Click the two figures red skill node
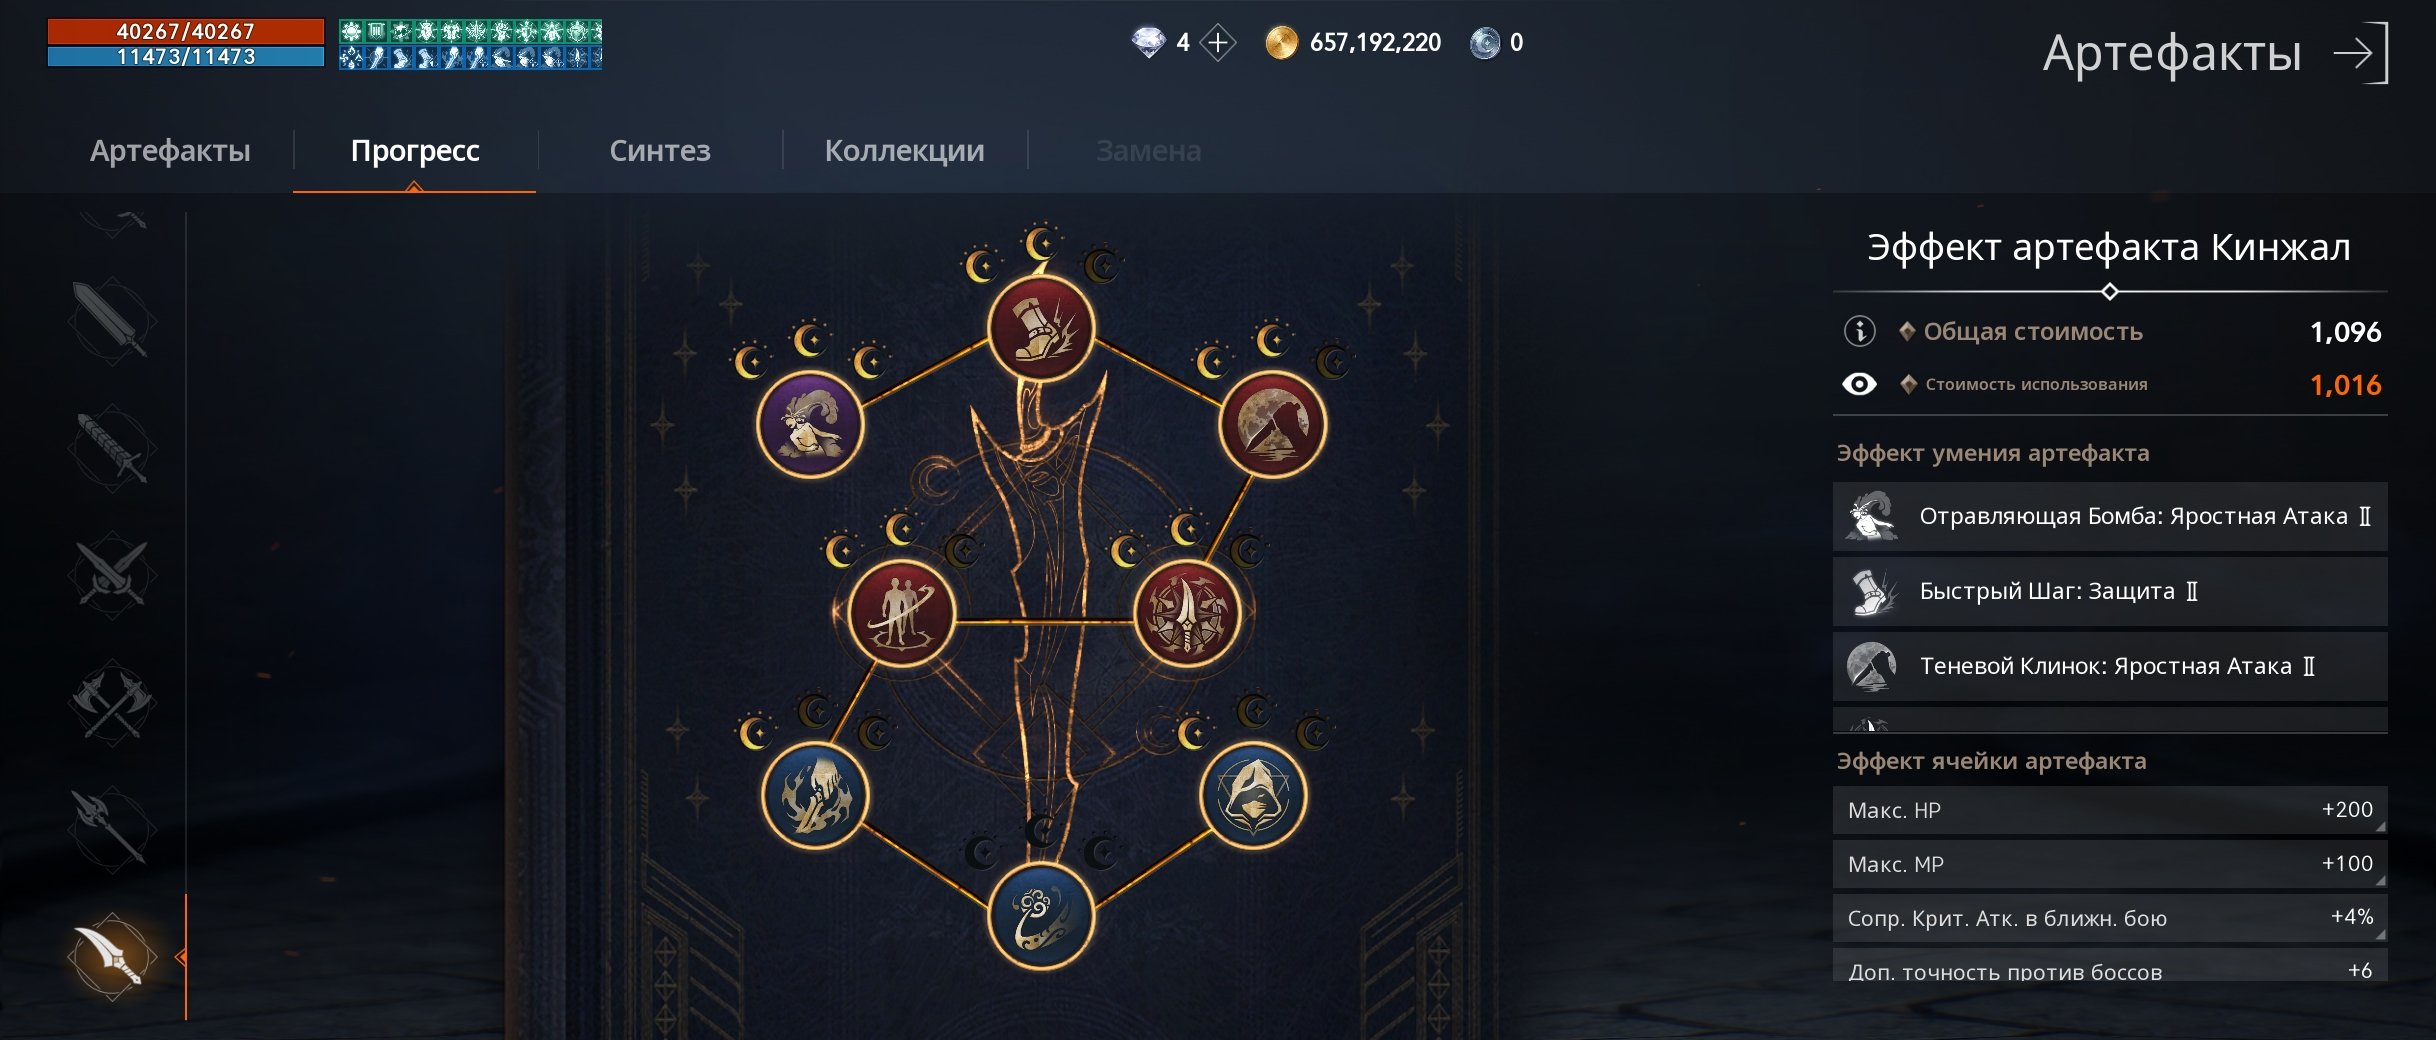The height and width of the screenshot is (1040, 2436). point(901,613)
